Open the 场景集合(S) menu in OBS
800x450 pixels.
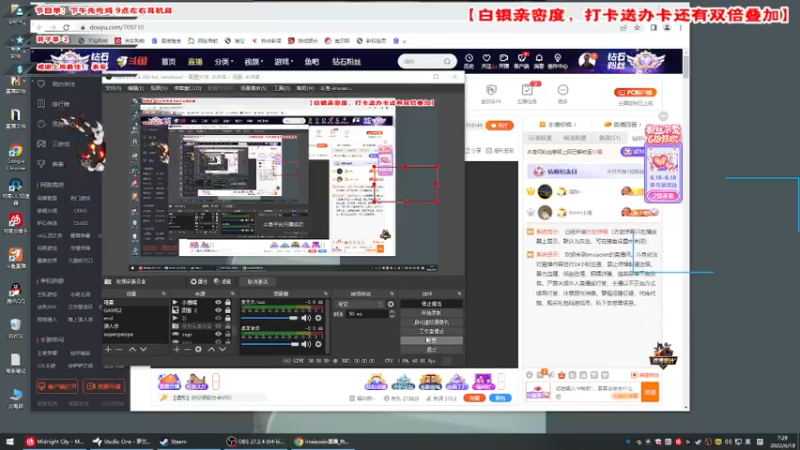pyautogui.click(x=254, y=88)
